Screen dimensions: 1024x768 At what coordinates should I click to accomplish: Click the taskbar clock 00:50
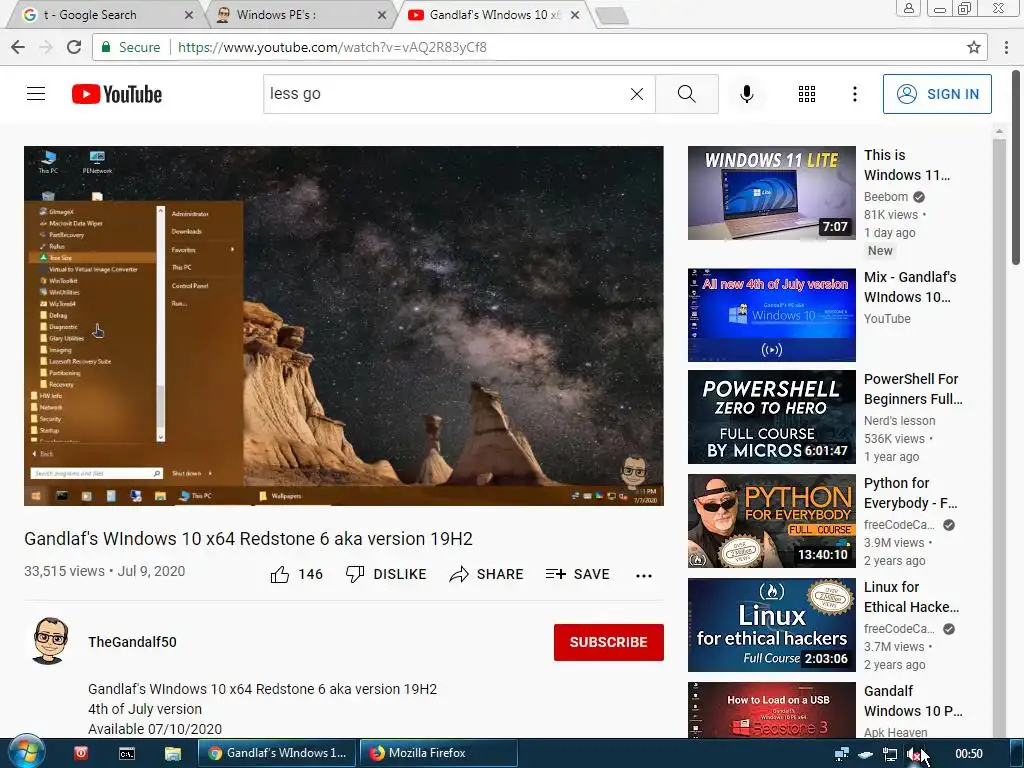pos(968,754)
